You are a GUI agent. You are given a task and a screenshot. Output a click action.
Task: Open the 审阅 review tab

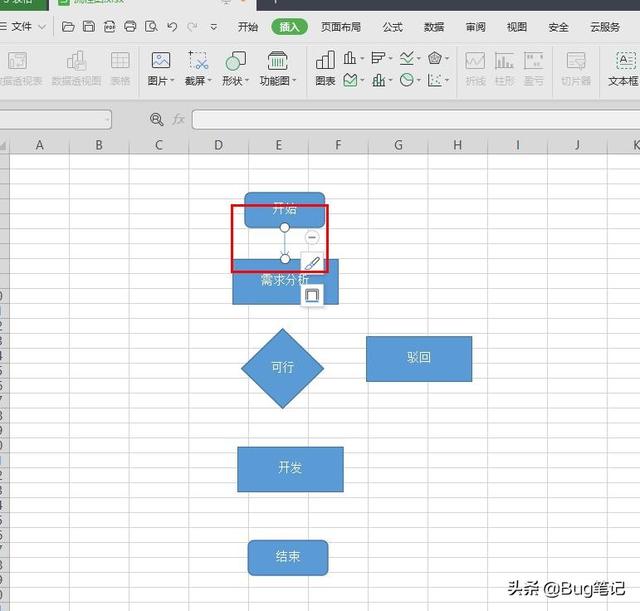[x=476, y=27]
